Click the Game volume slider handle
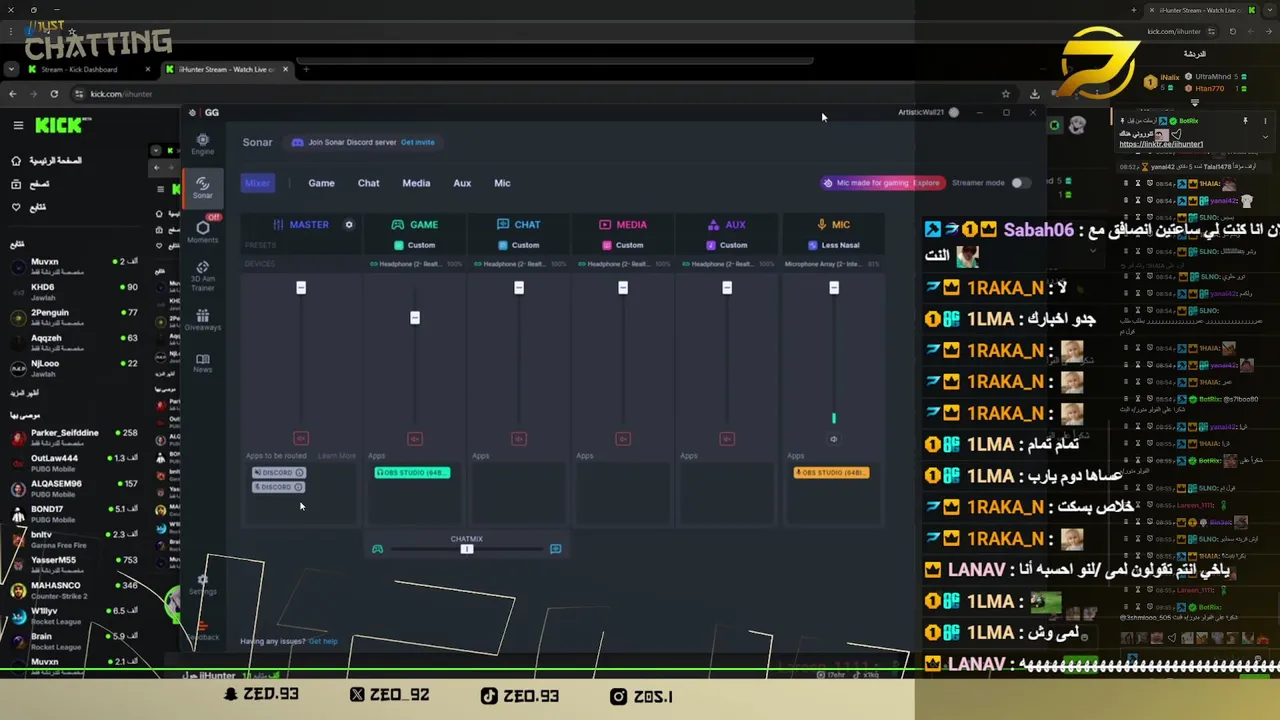Viewport: 1280px width, 720px height. pyautogui.click(x=415, y=318)
